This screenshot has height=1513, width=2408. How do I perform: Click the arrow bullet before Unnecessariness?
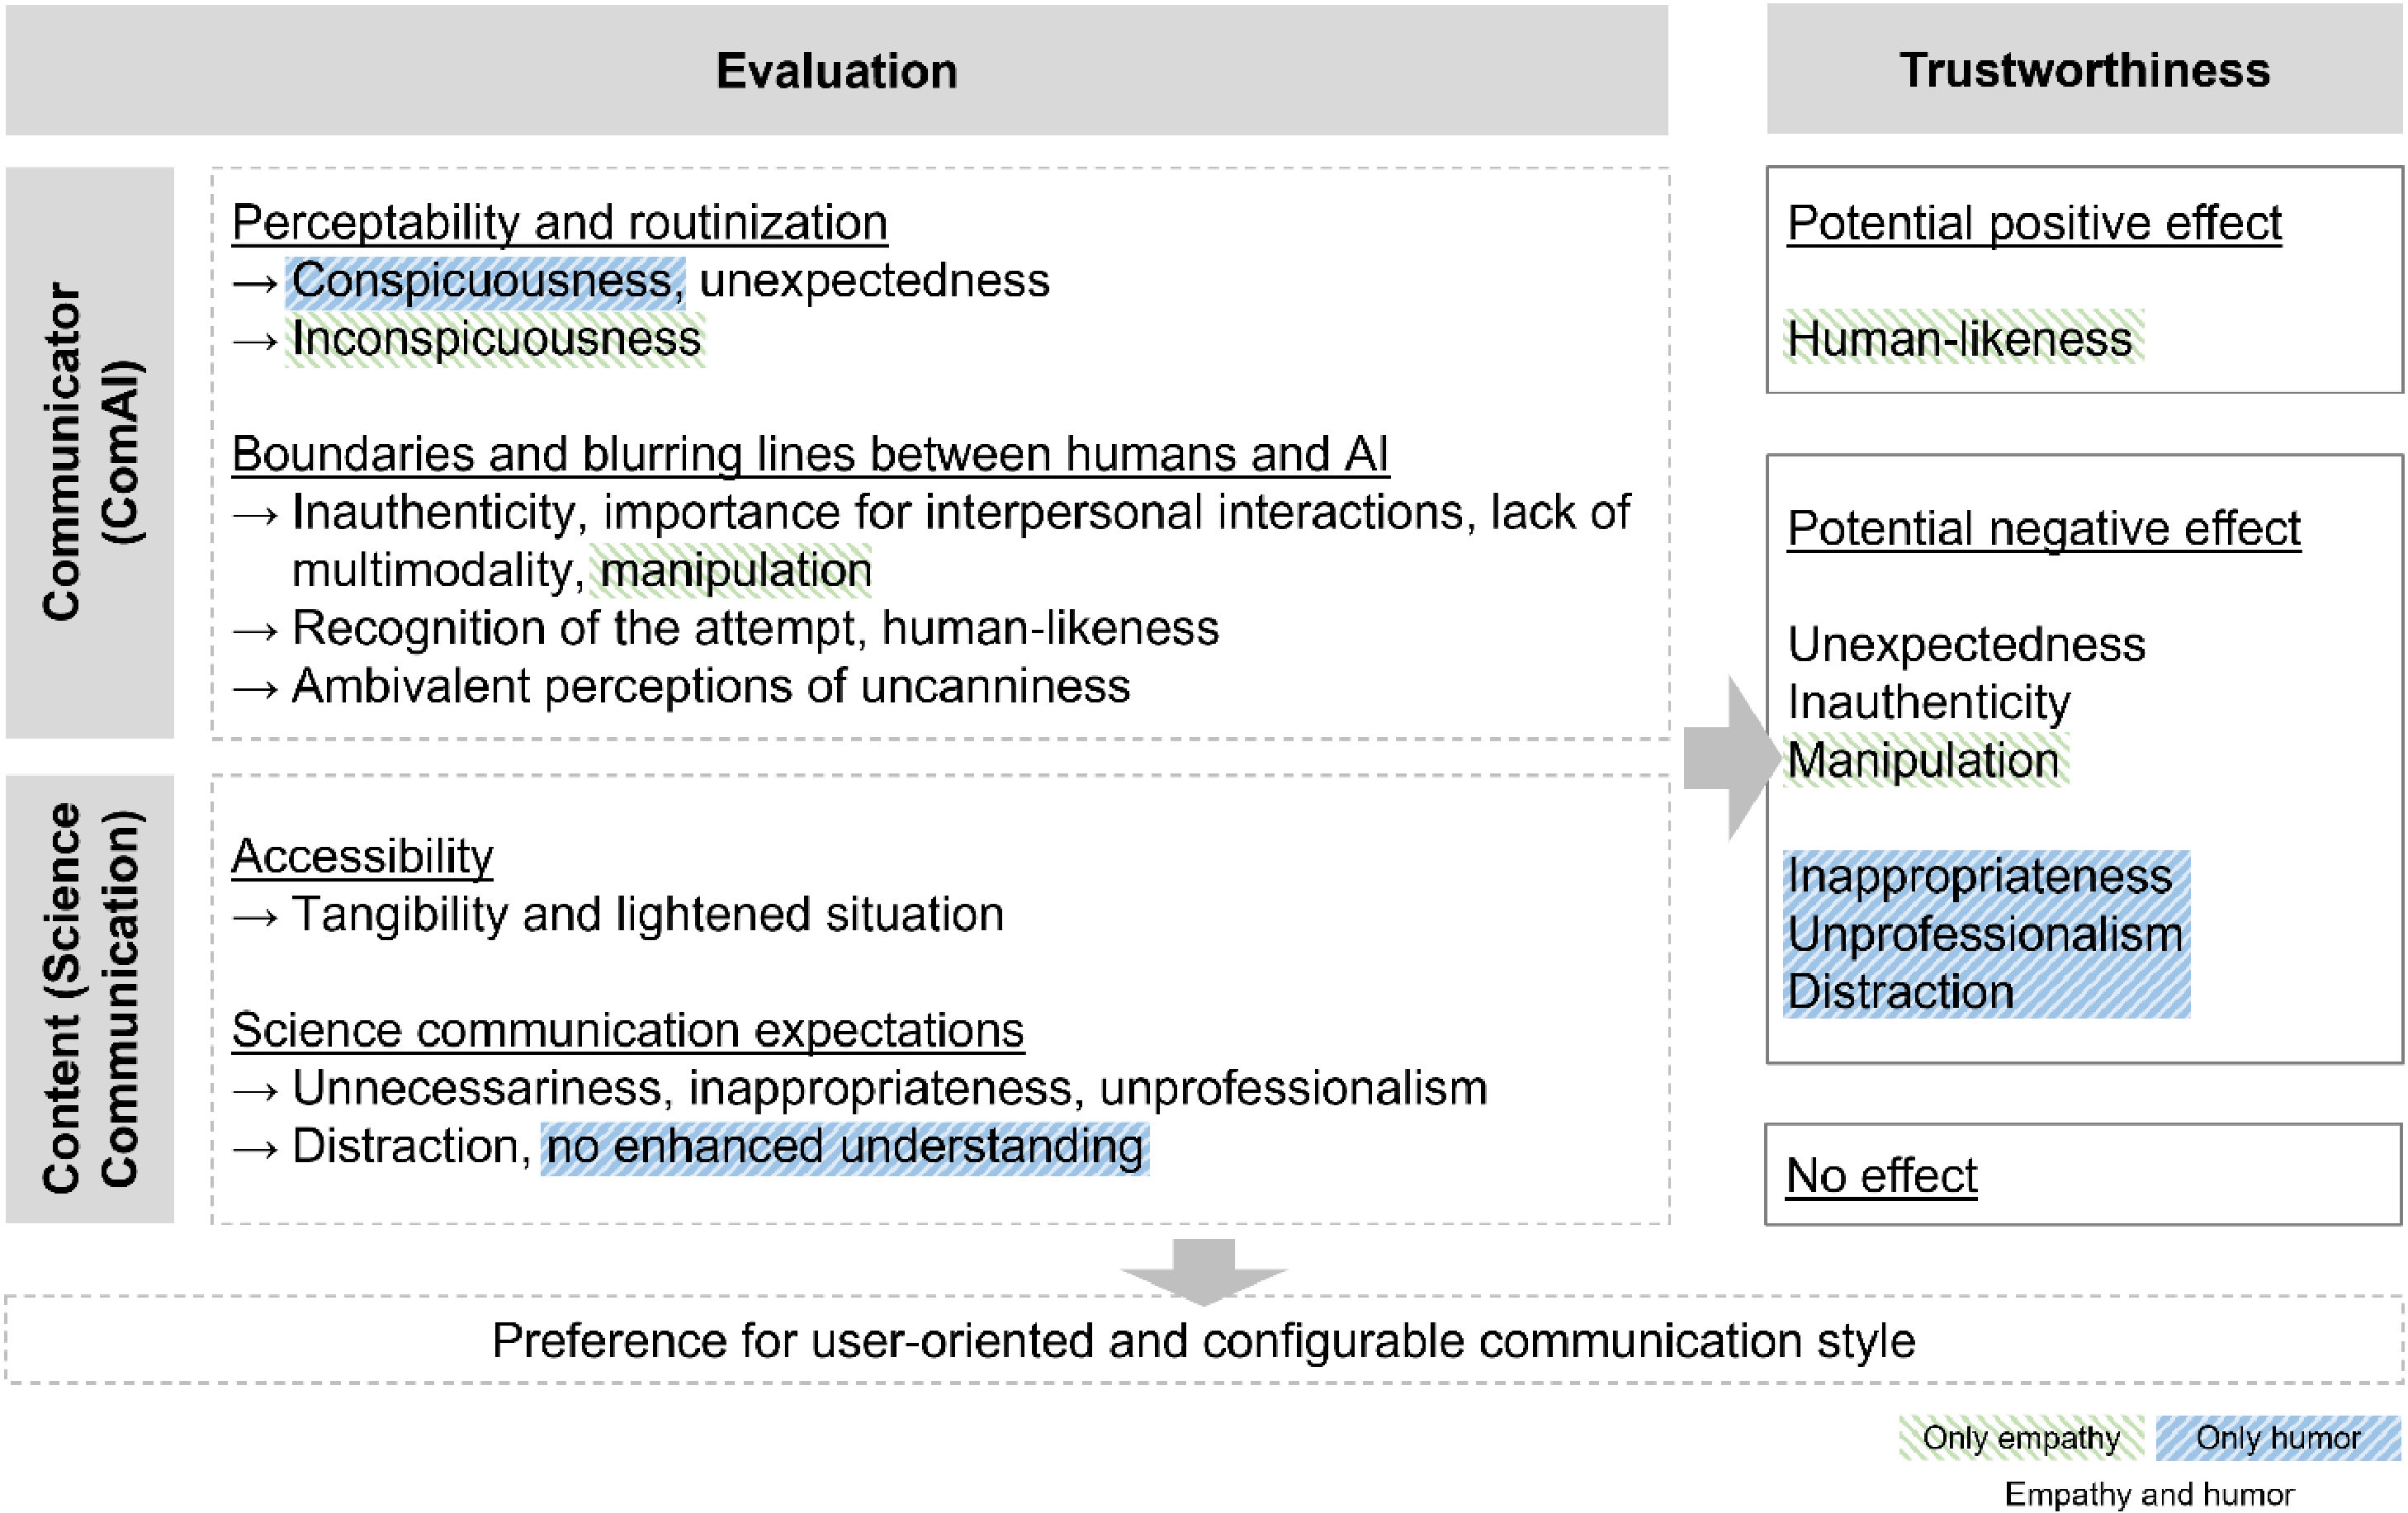(x=255, y=1090)
